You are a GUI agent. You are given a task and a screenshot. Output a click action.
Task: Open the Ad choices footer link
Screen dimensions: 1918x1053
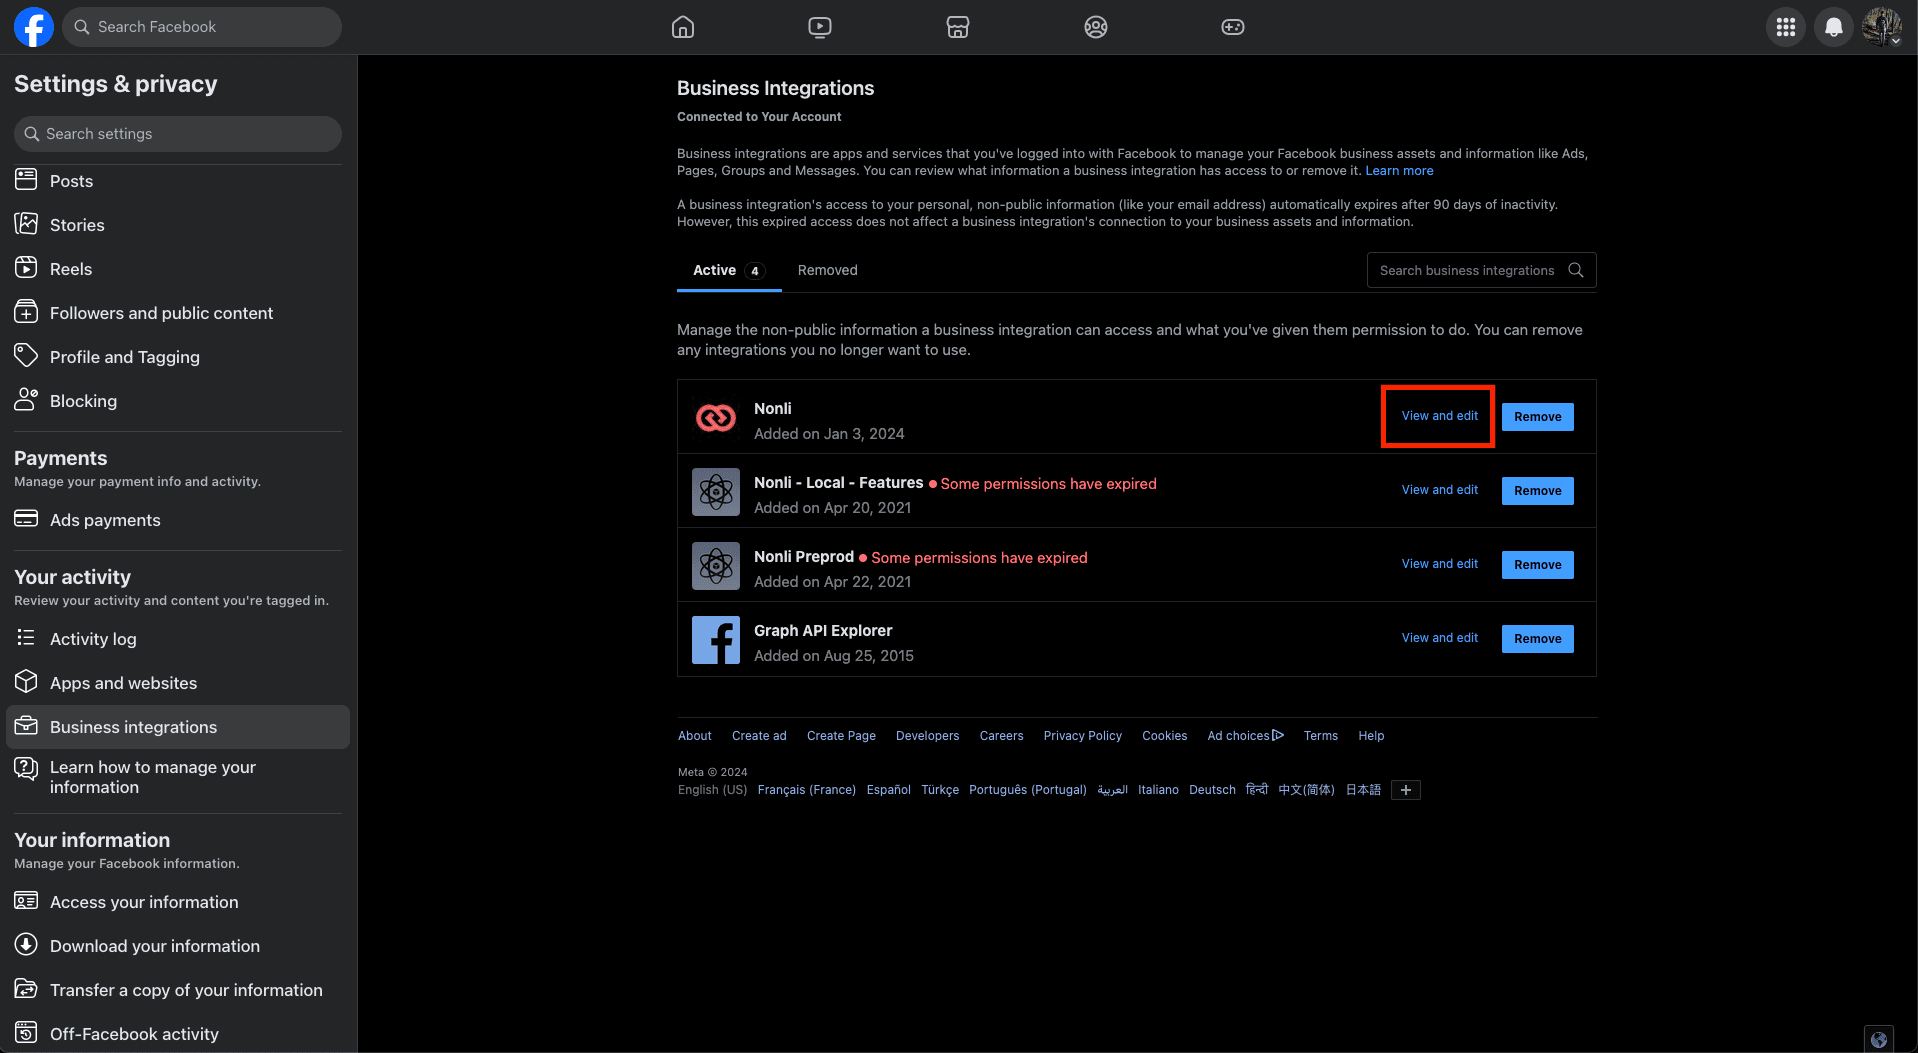[1245, 736]
